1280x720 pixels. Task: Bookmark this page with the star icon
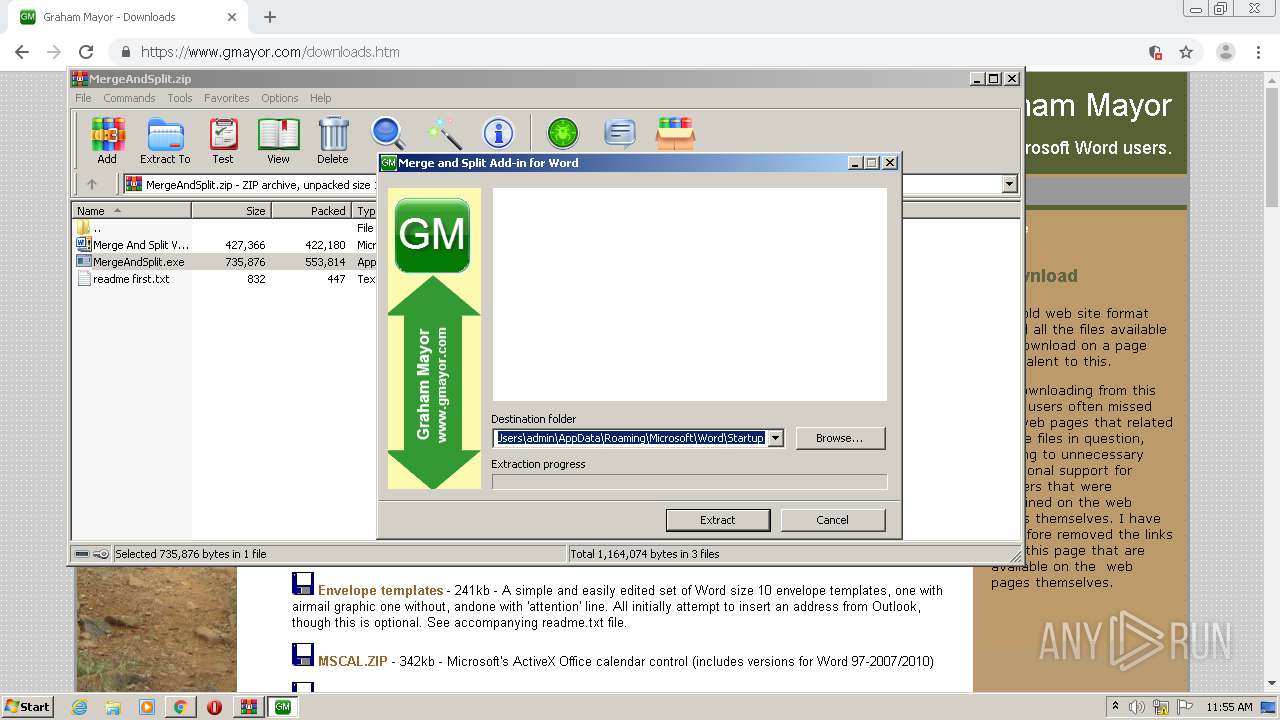[1186, 52]
